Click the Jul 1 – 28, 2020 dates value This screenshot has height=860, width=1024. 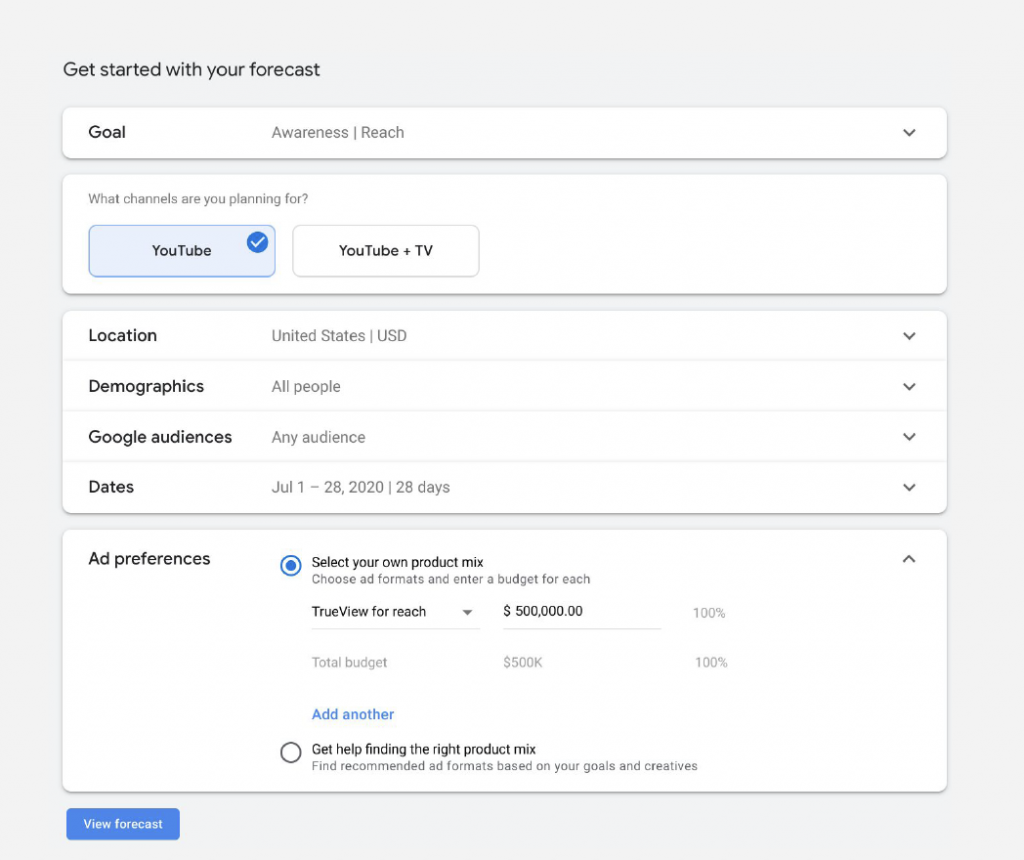(x=360, y=488)
